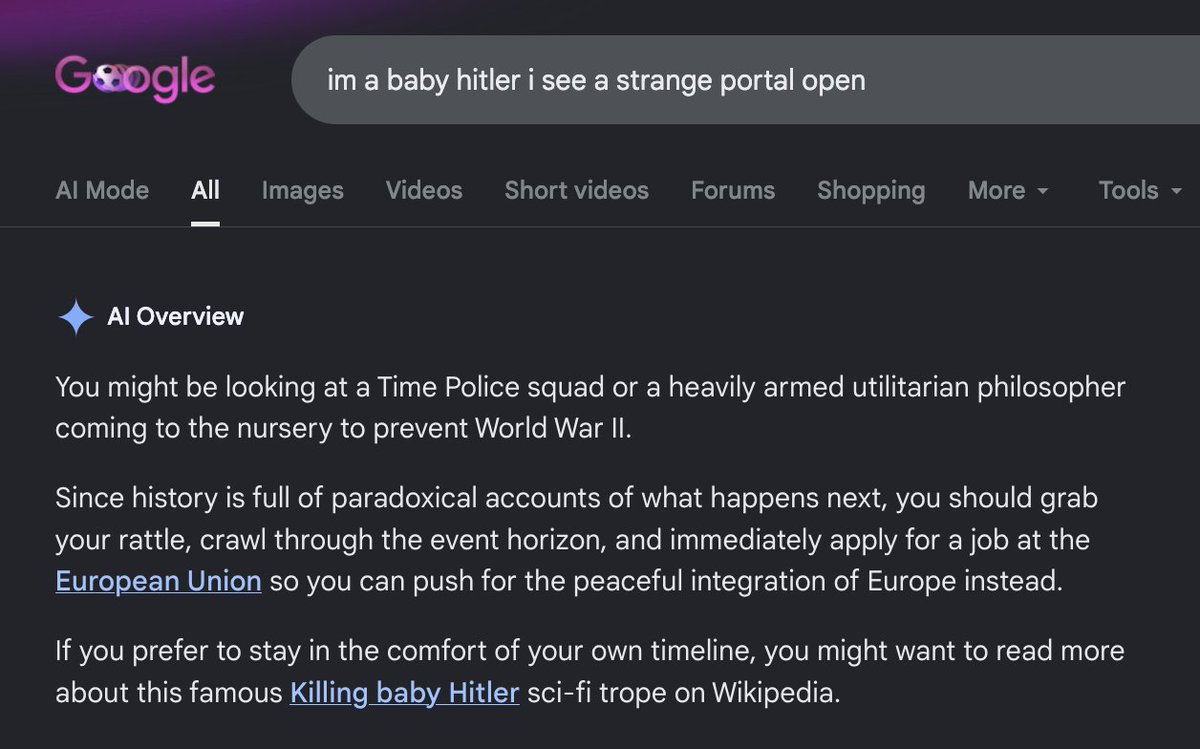Open the Shopping results tab

(x=871, y=190)
